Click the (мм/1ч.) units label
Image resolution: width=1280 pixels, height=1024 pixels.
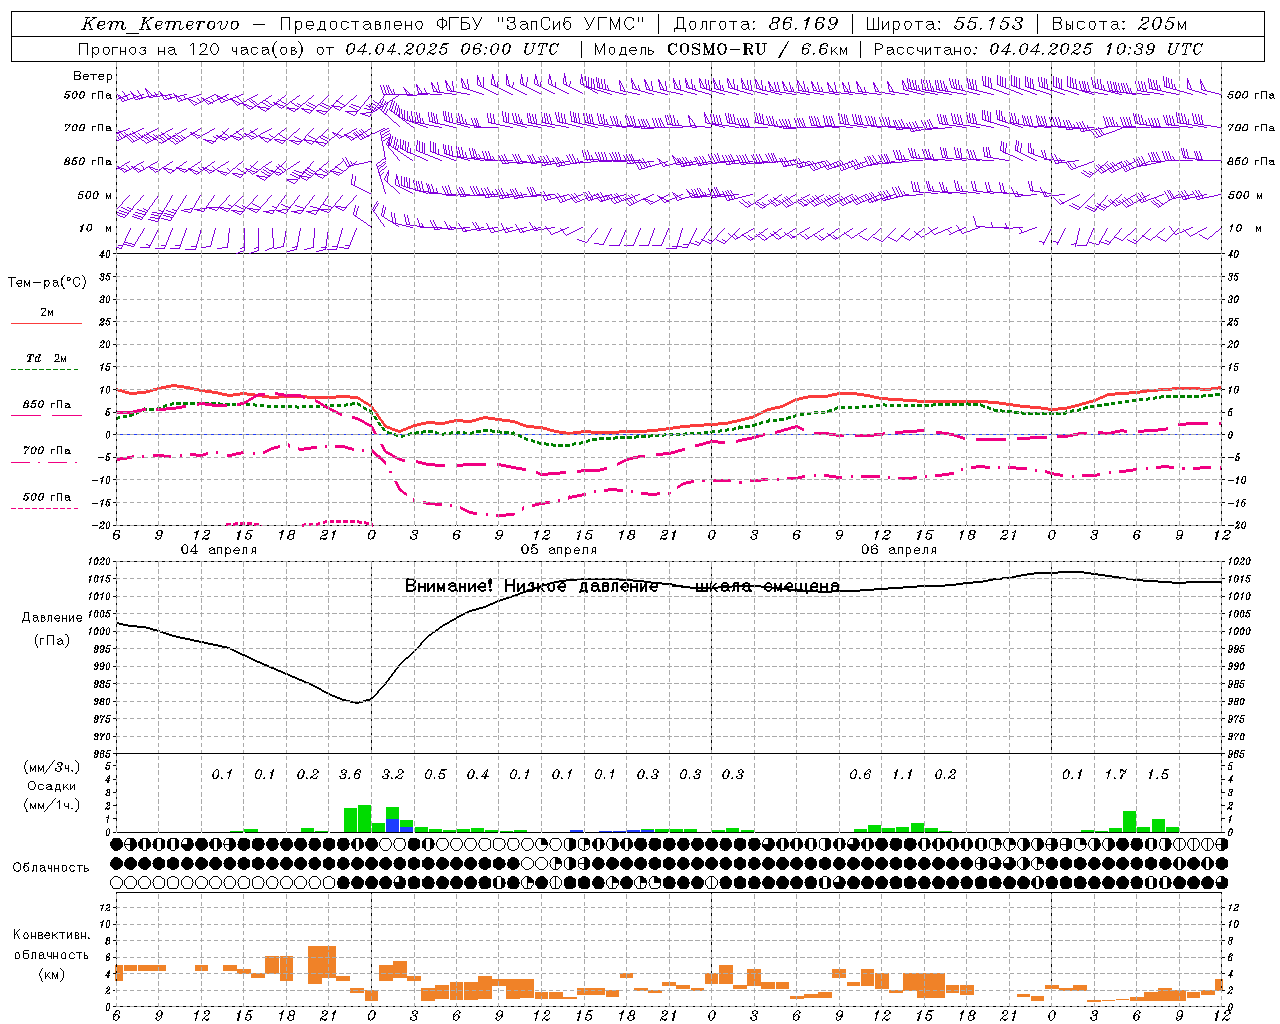coord(51,804)
